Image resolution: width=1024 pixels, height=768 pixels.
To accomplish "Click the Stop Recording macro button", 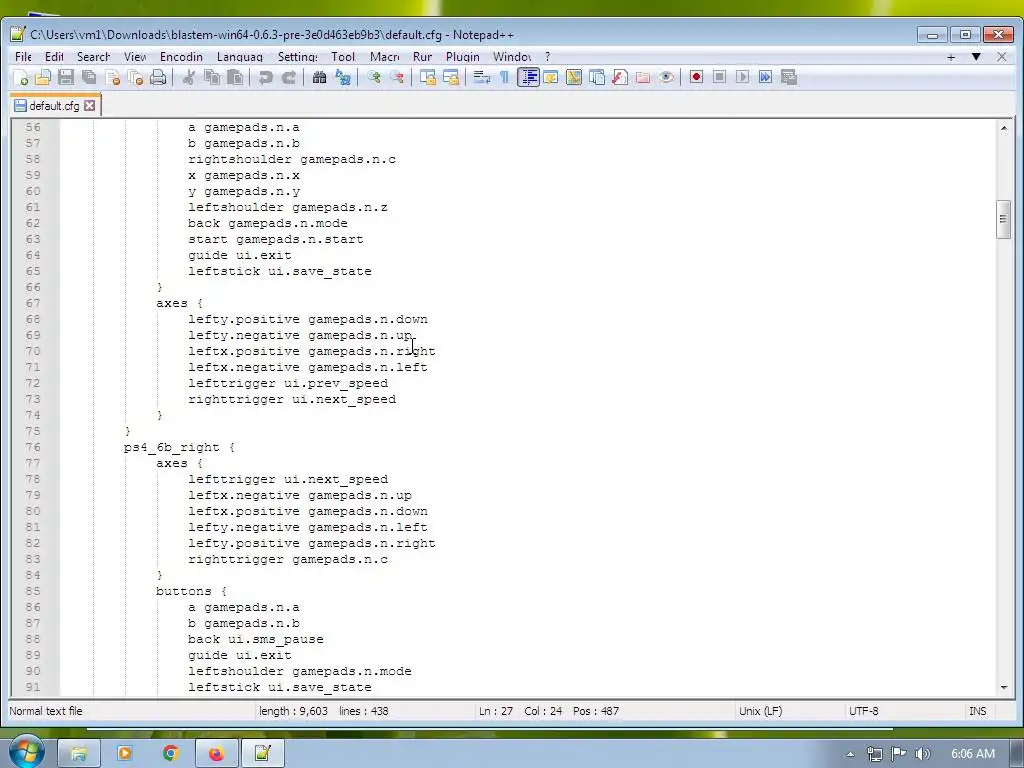I will point(719,78).
